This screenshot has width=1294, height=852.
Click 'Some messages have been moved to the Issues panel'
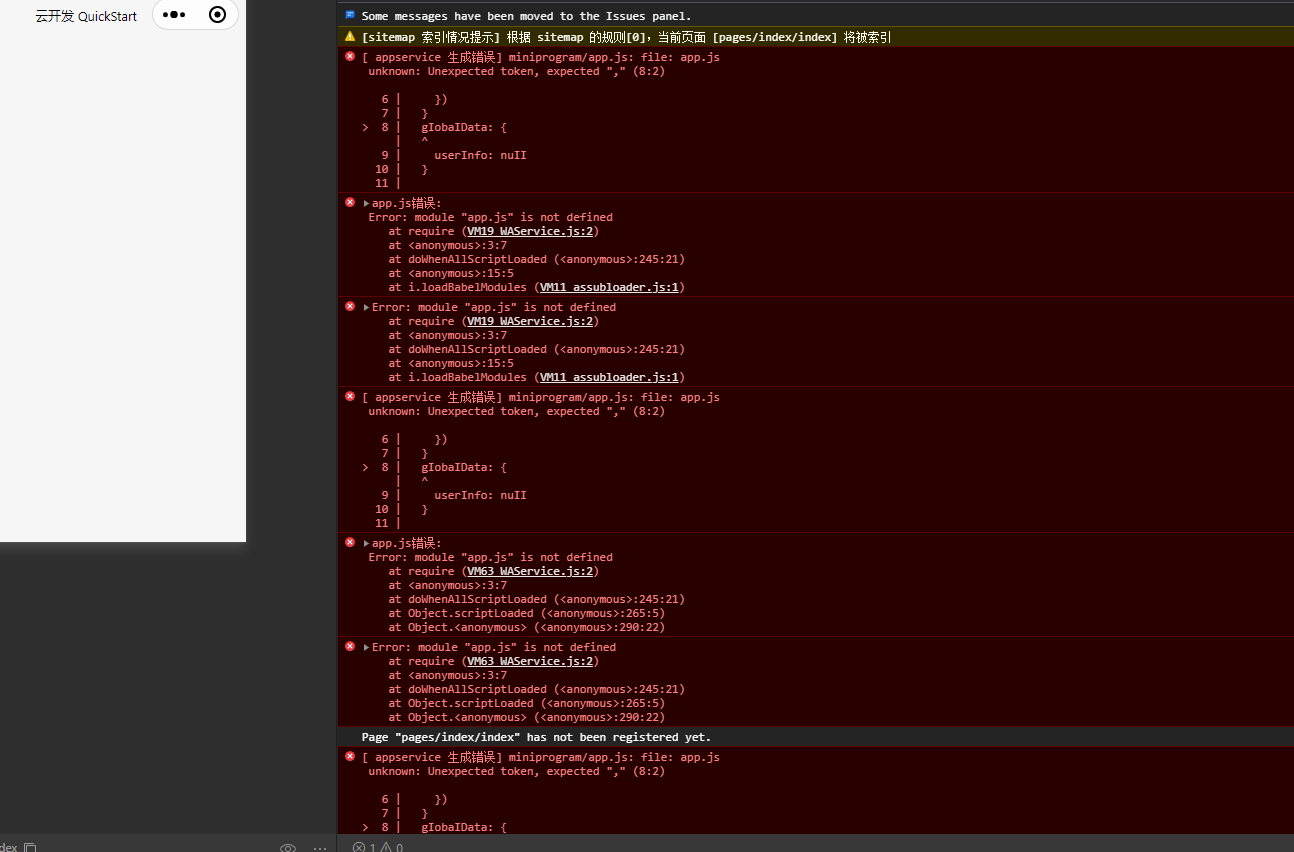[526, 16]
